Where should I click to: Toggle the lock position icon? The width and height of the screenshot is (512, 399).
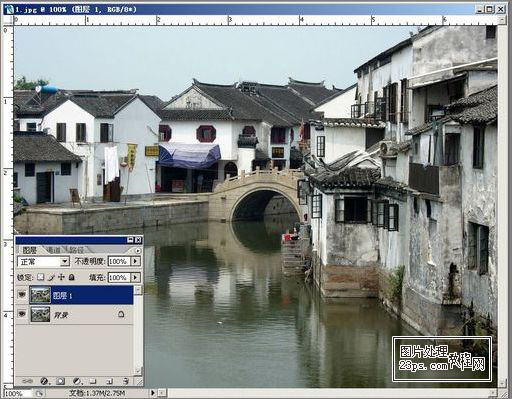(x=61, y=277)
